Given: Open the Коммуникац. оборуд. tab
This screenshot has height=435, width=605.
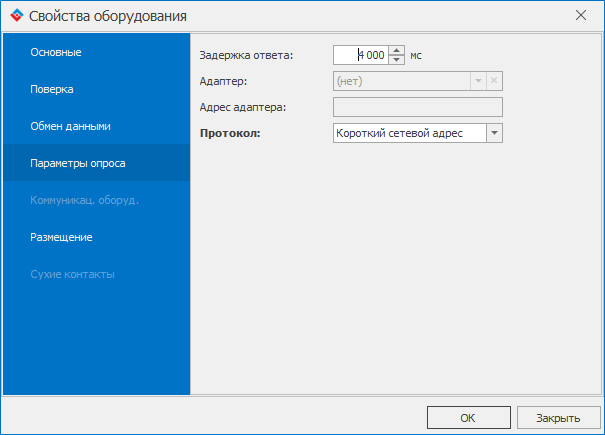Looking at the screenshot, I should click(x=96, y=200).
